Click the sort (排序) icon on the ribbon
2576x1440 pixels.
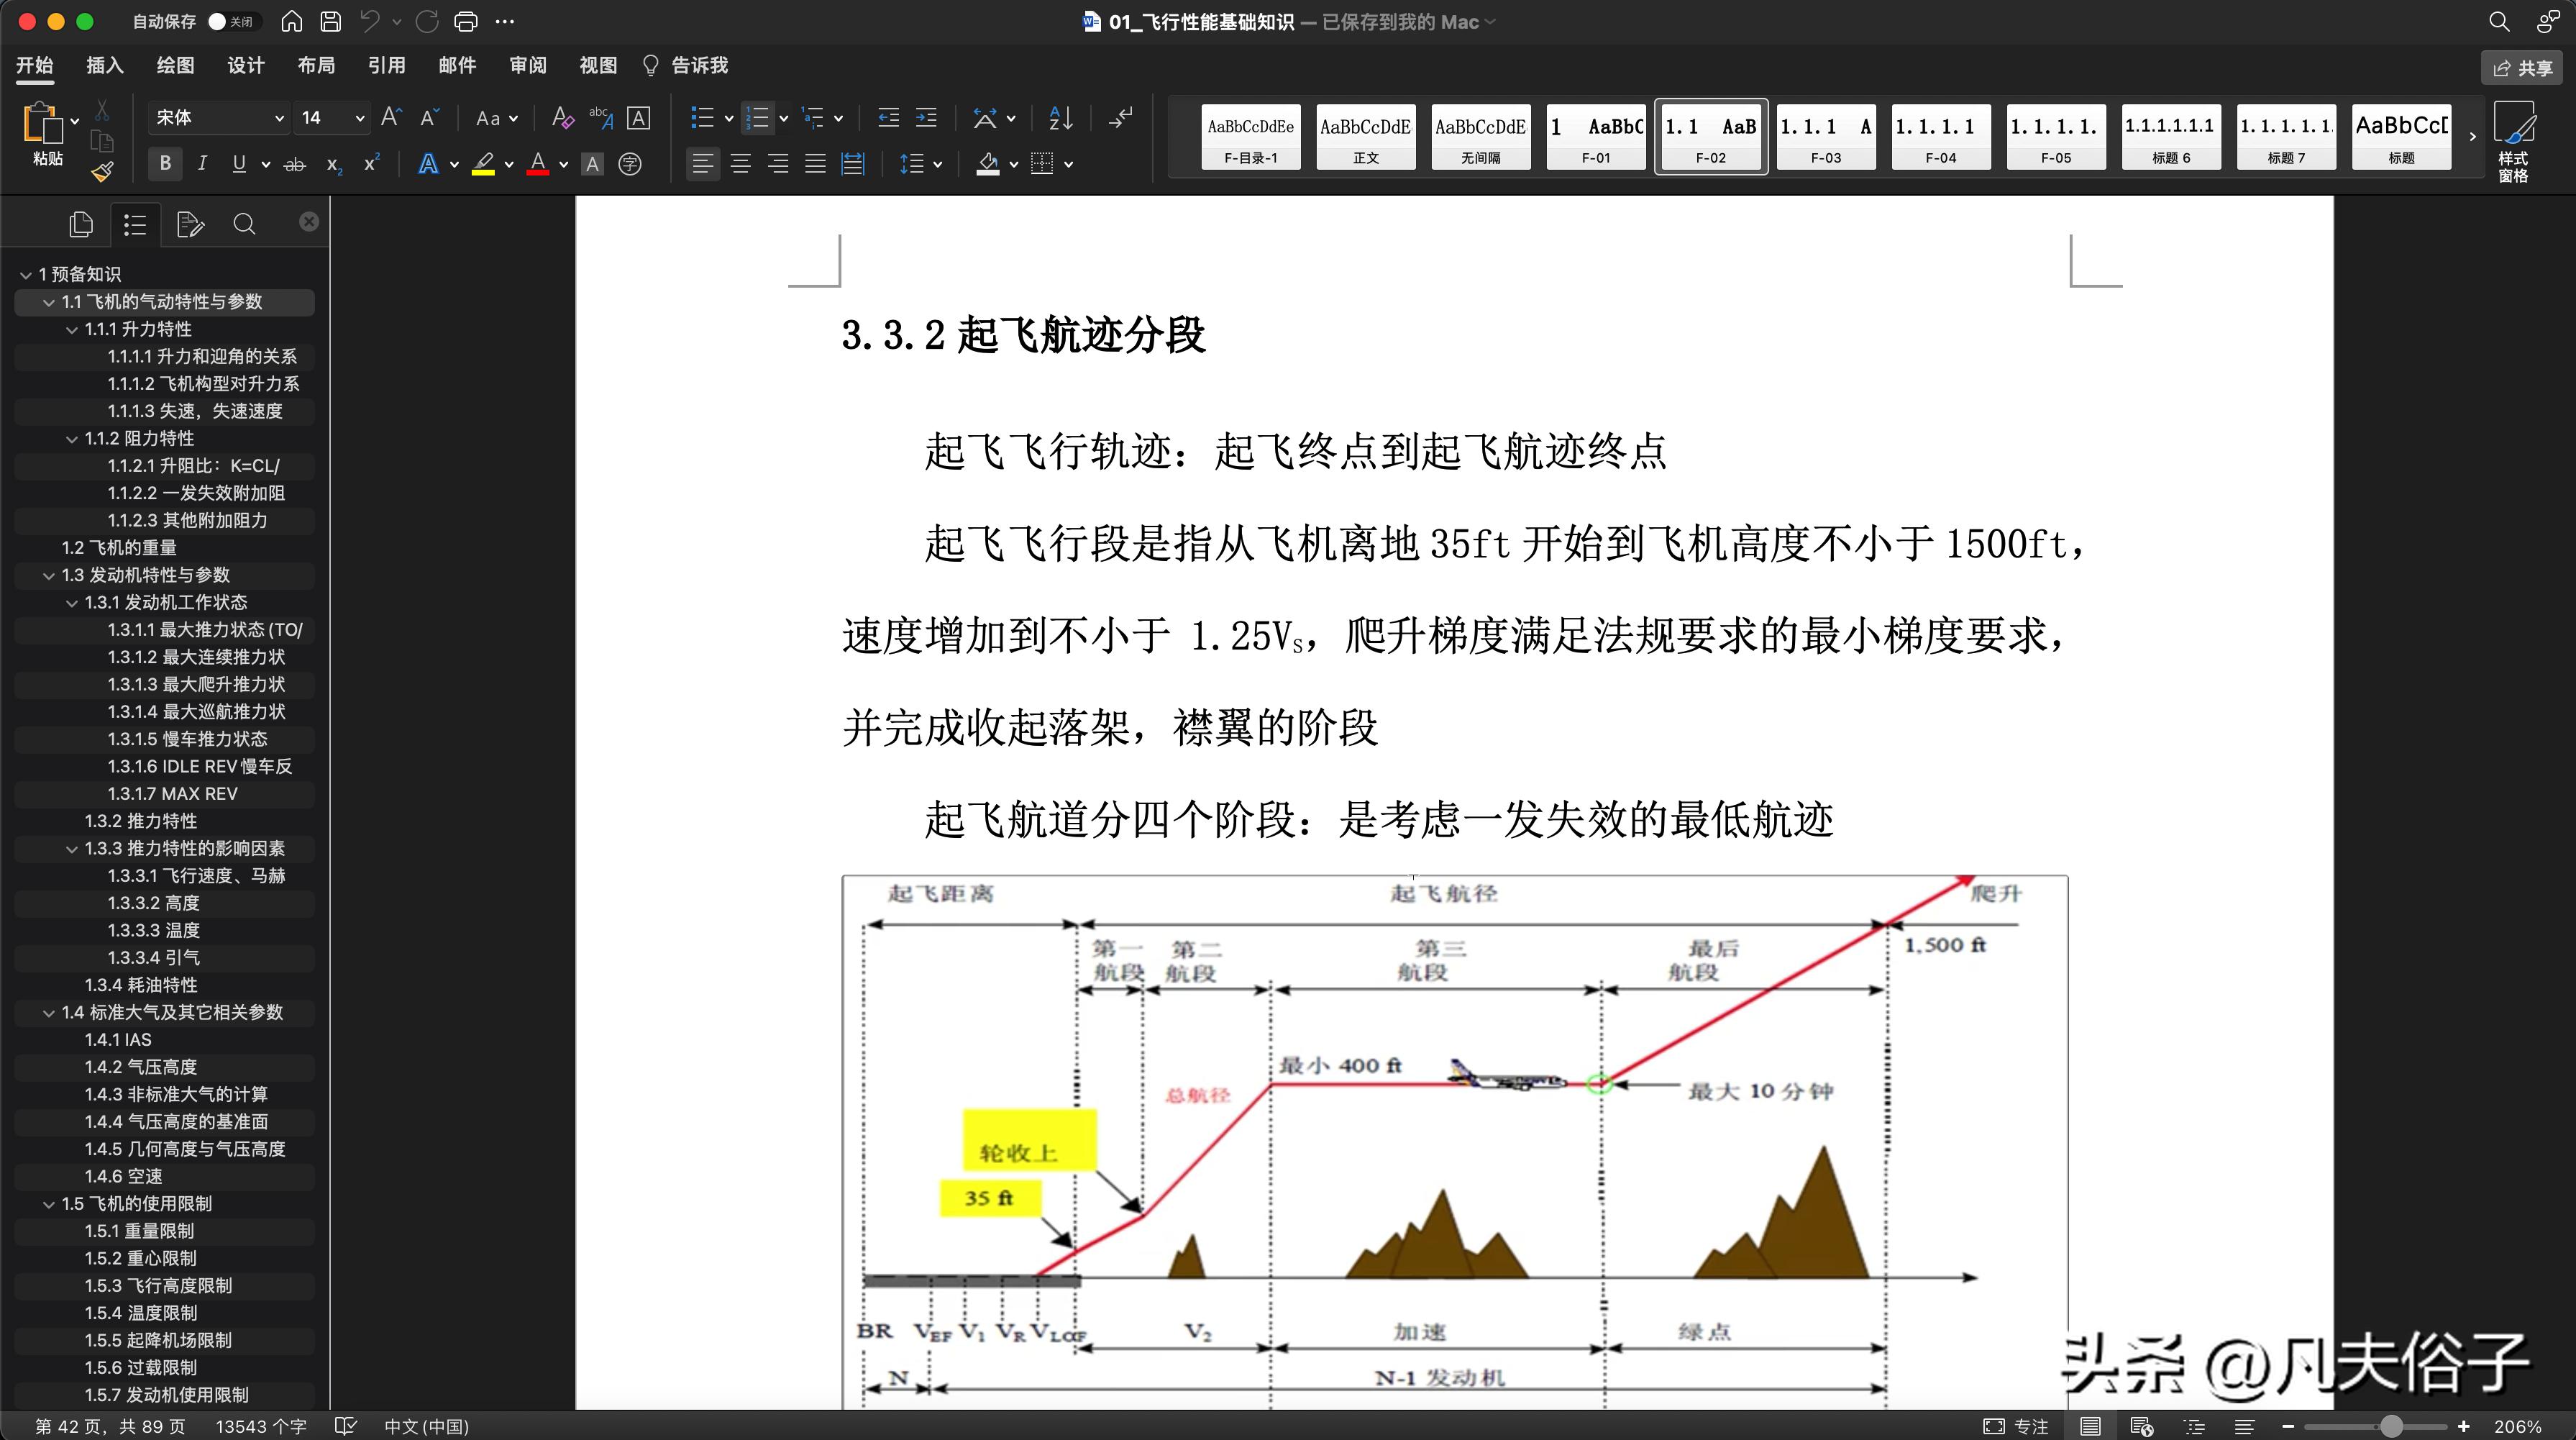pyautogui.click(x=1060, y=118)
